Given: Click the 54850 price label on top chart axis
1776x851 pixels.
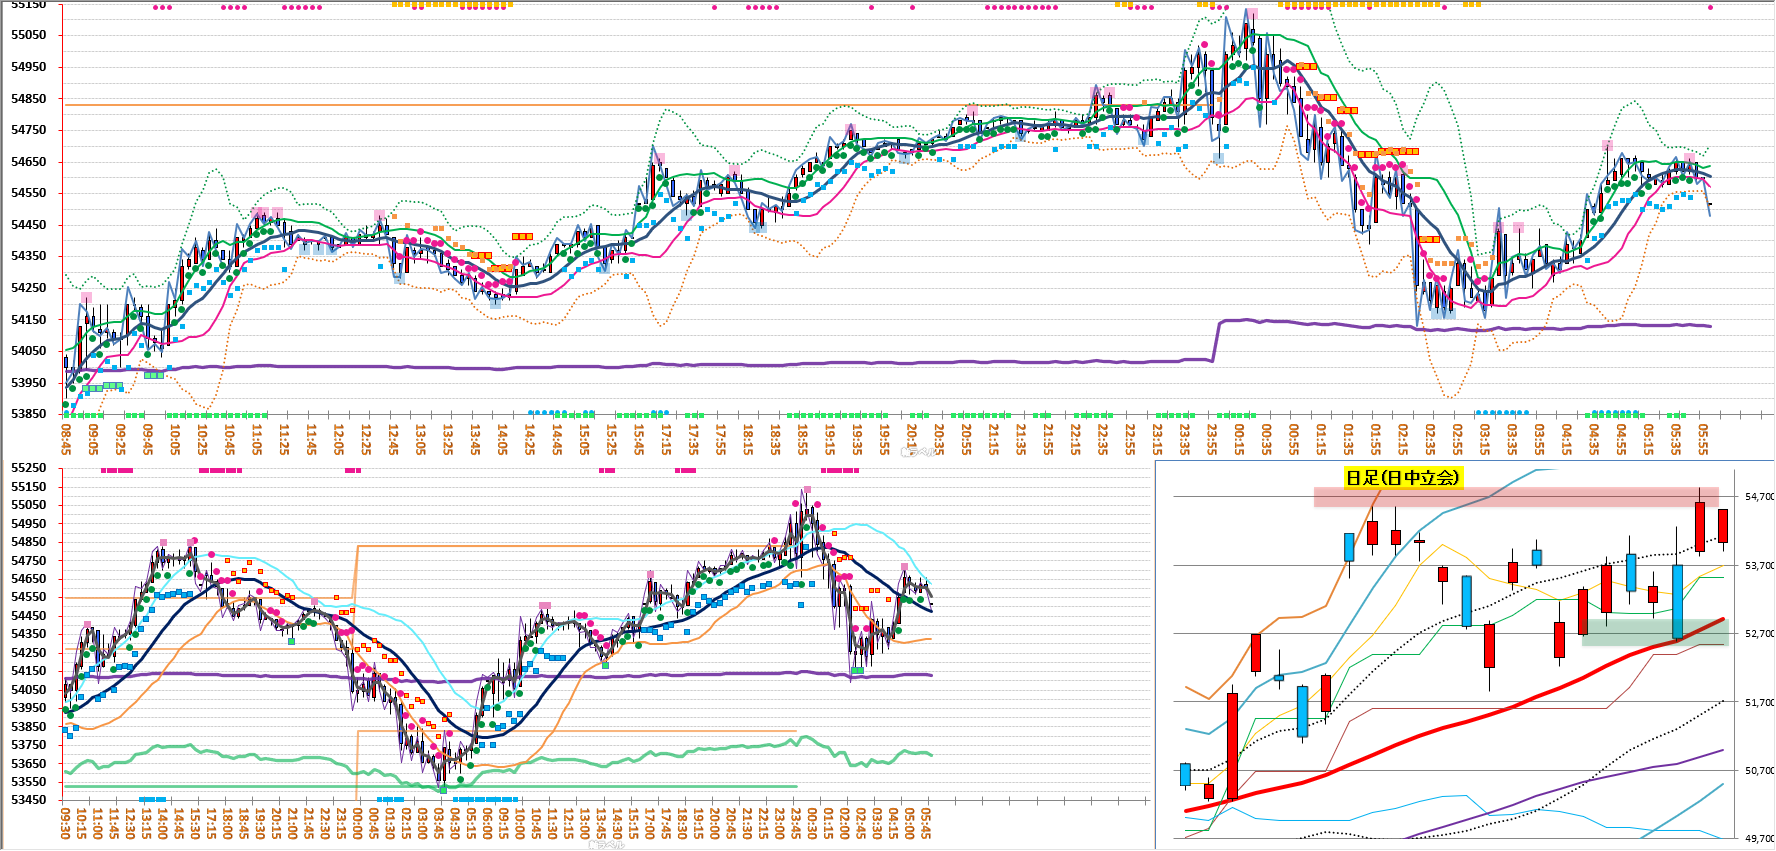Looking at the screenshot, I should [x=28, y=99].
